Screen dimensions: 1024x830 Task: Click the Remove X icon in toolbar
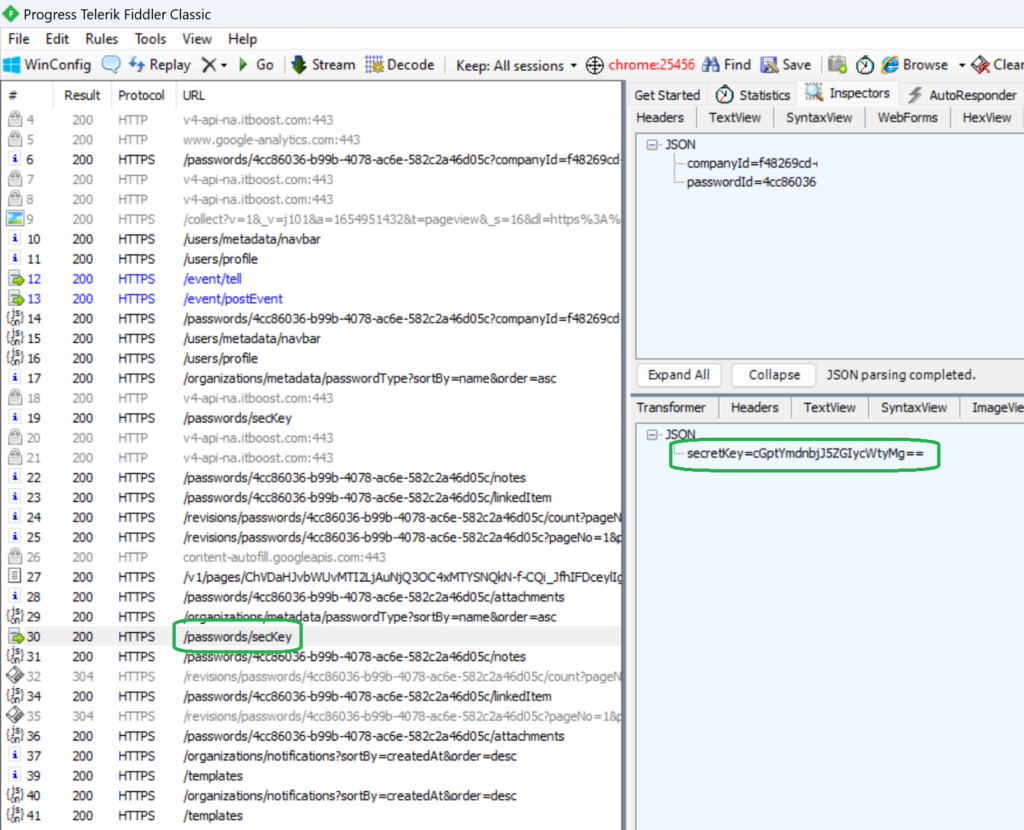click(209, 65)
